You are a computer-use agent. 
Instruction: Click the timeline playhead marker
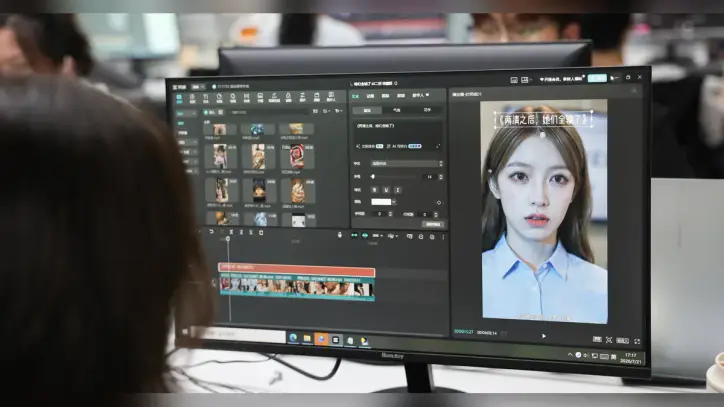pos(228,238)
